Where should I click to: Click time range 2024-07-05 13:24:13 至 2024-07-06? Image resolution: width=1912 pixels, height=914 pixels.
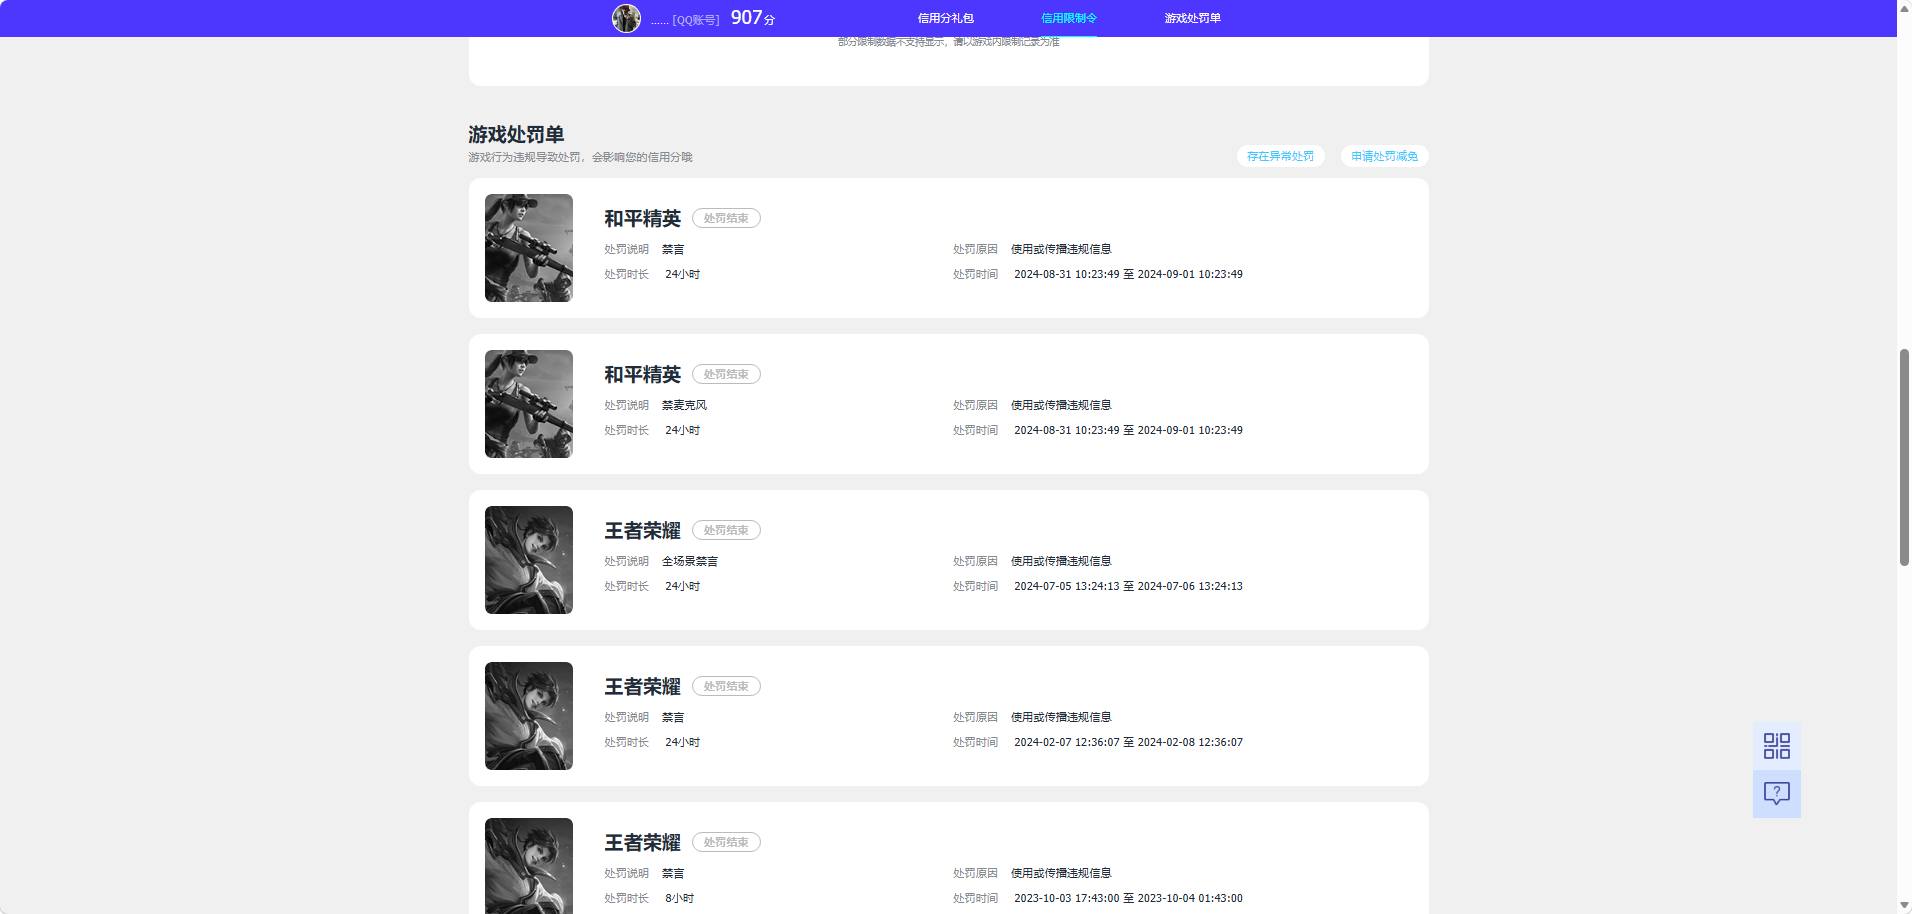(1128, 586)
